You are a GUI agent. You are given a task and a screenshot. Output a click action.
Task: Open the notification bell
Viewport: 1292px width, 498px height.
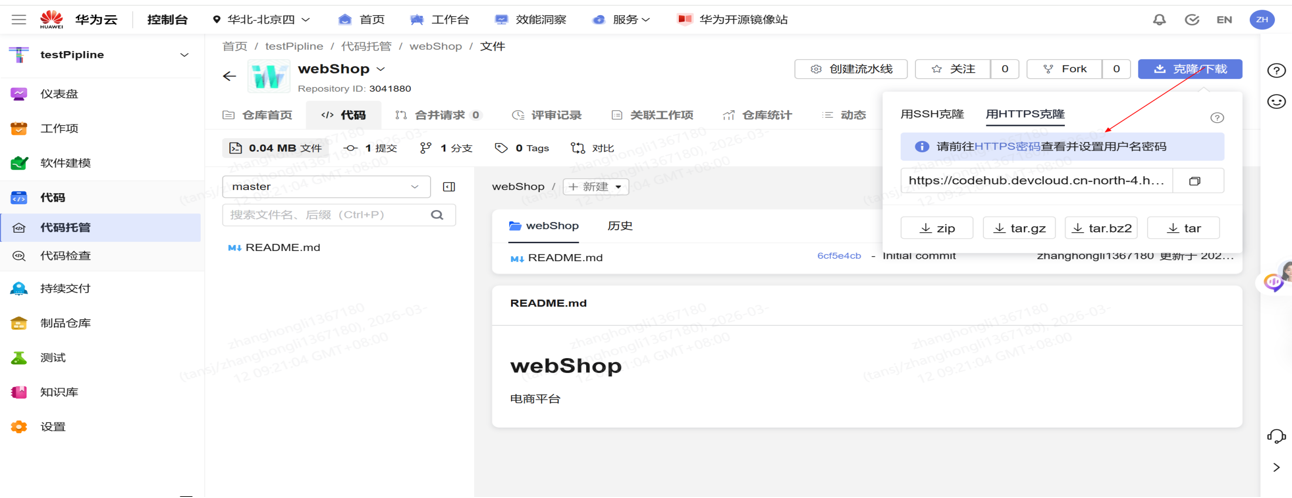(1159, 19)
